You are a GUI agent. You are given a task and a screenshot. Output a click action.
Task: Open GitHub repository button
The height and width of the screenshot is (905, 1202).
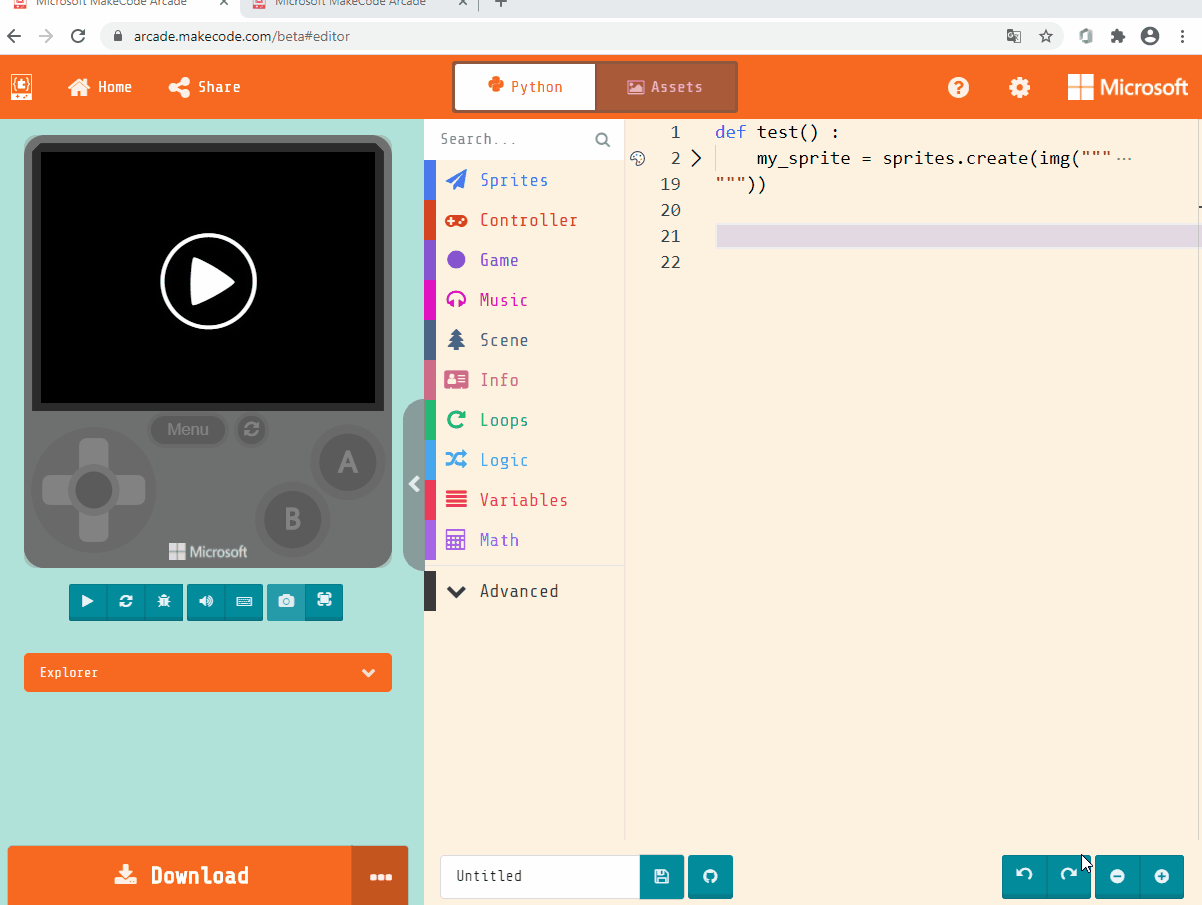710,876
